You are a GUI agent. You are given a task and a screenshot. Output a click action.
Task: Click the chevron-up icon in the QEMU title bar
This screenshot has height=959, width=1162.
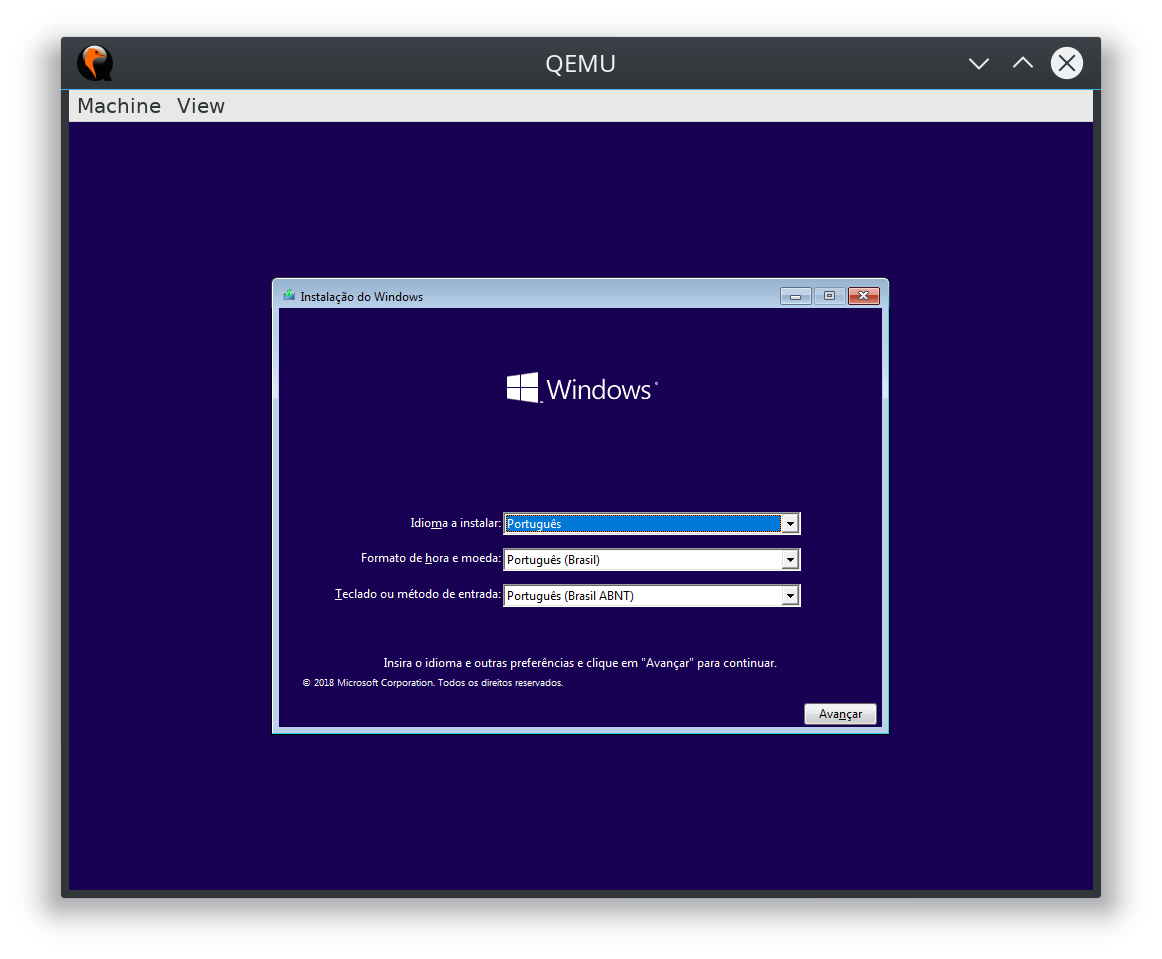[x=1022, y=62]
